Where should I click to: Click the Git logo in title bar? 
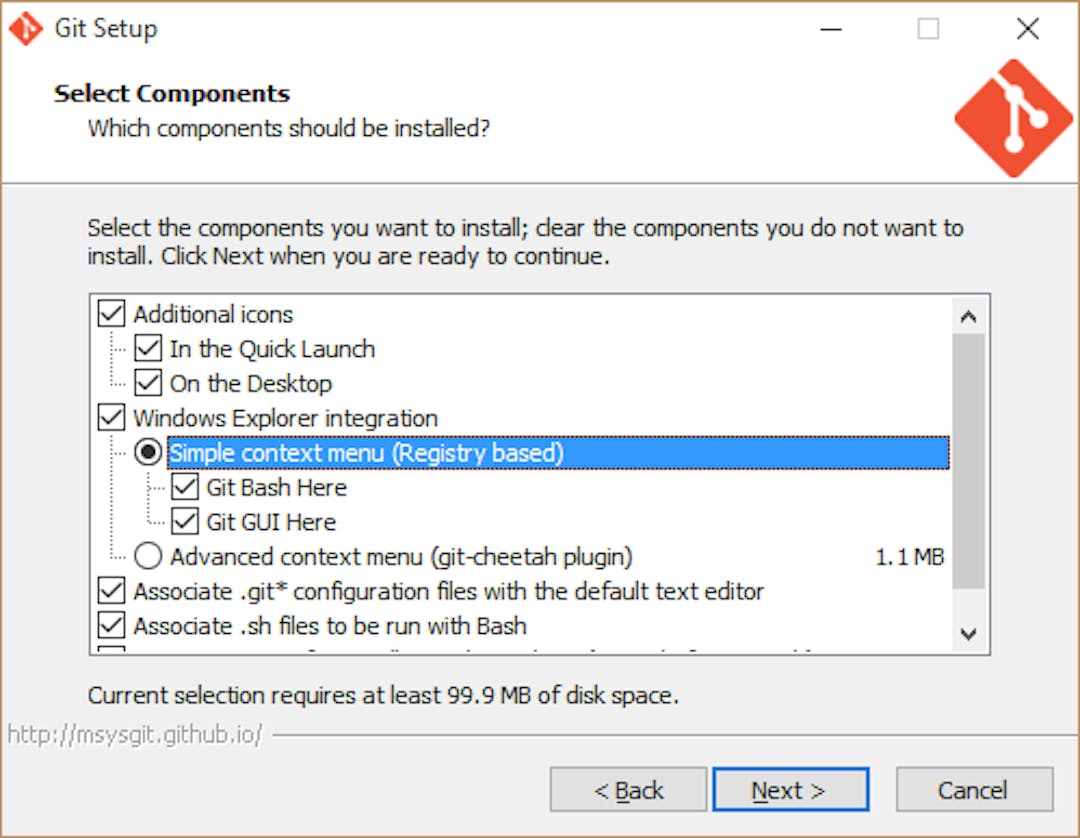coord(26,29)
